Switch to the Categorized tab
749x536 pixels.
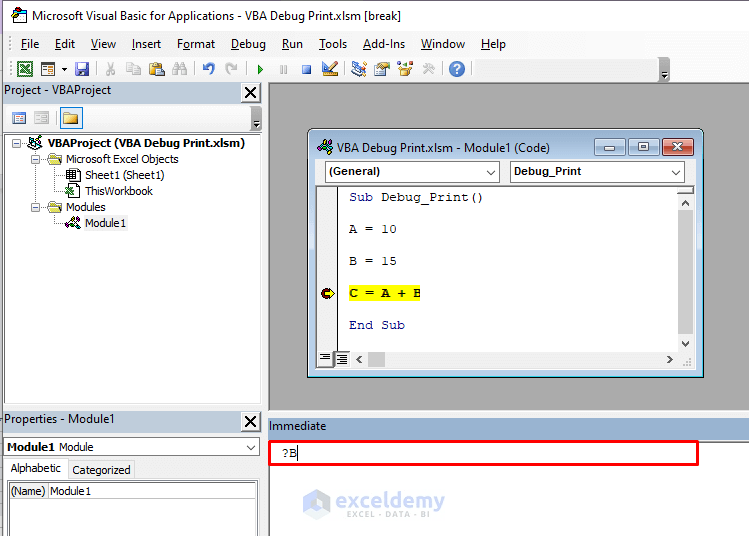point(101,470)
